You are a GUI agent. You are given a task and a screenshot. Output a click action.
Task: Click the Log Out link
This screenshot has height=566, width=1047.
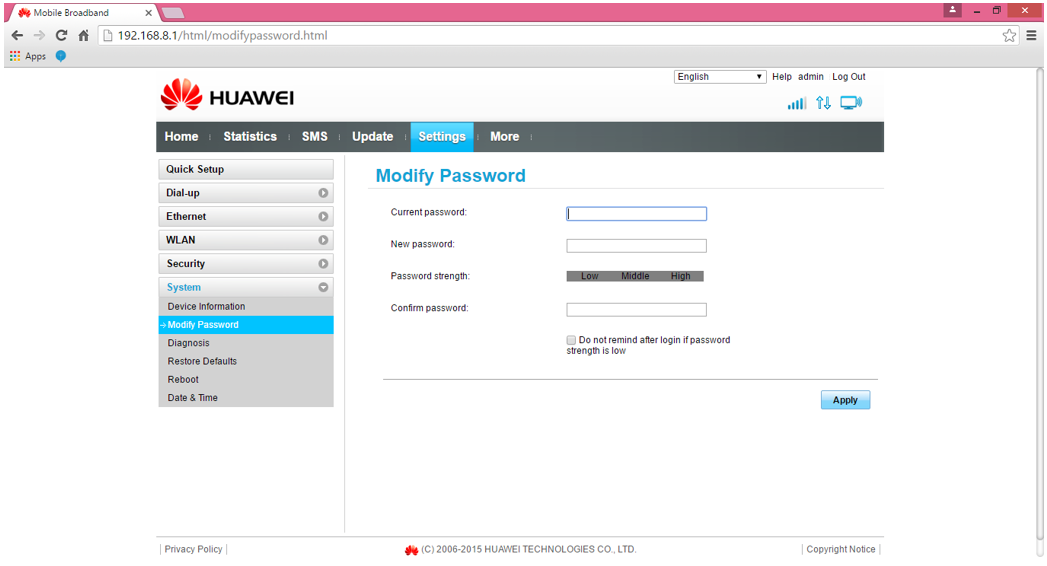pos(849,77)
